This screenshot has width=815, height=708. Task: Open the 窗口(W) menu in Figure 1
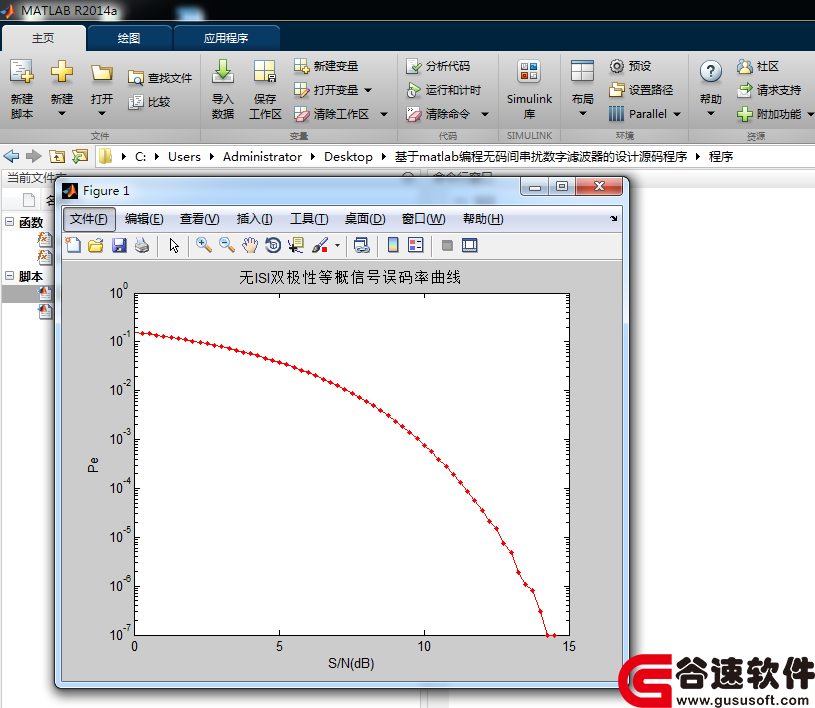424,219
